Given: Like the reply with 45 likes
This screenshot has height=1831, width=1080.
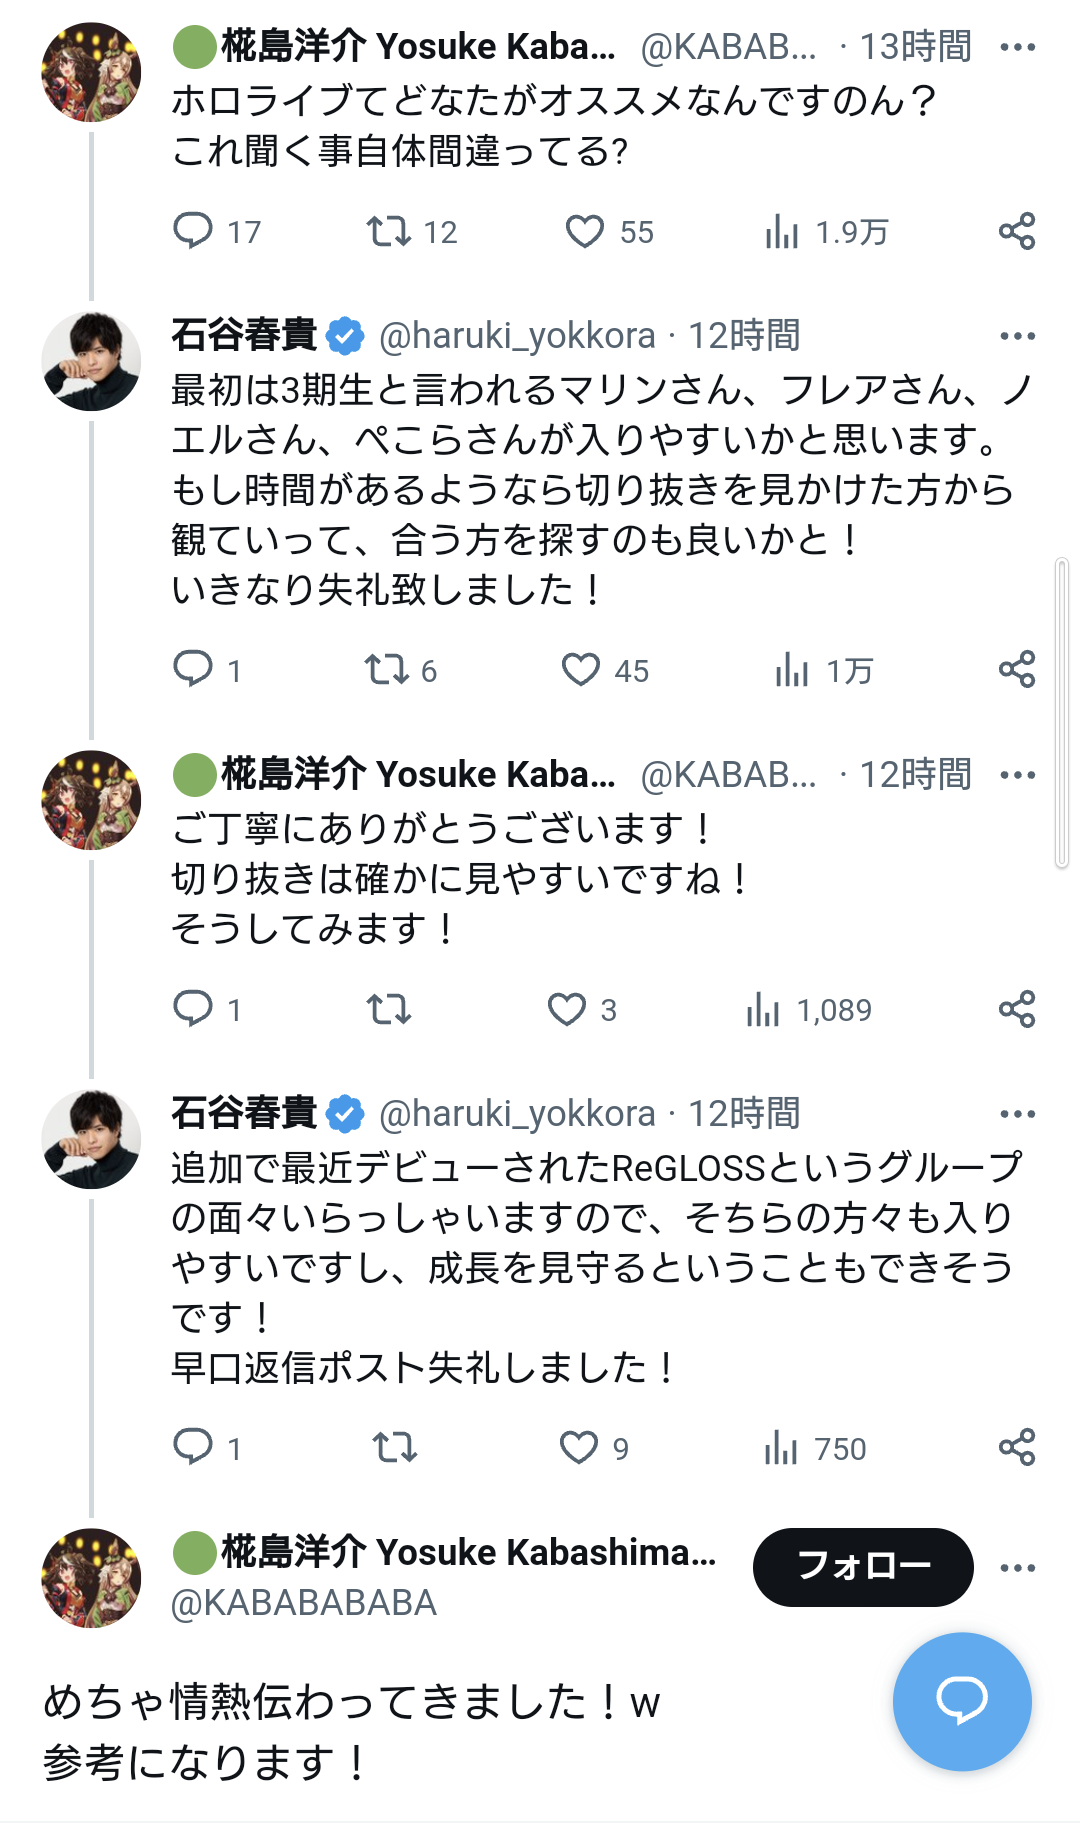Looking at the screenshot, I should [x=581, y=669].
